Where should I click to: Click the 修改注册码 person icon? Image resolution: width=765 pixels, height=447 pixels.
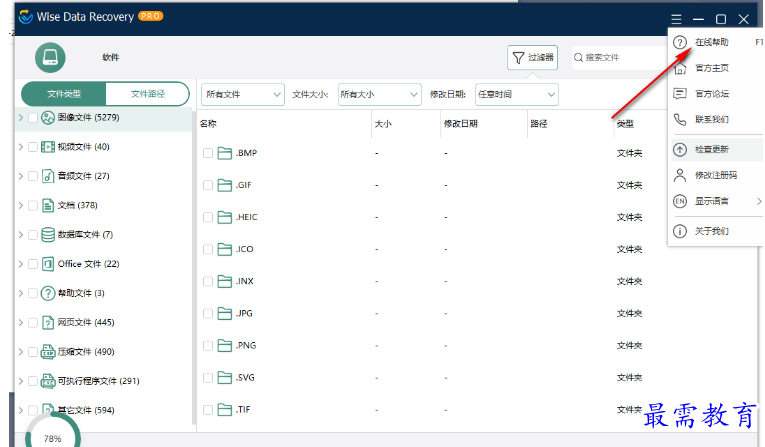pos(680,175)
